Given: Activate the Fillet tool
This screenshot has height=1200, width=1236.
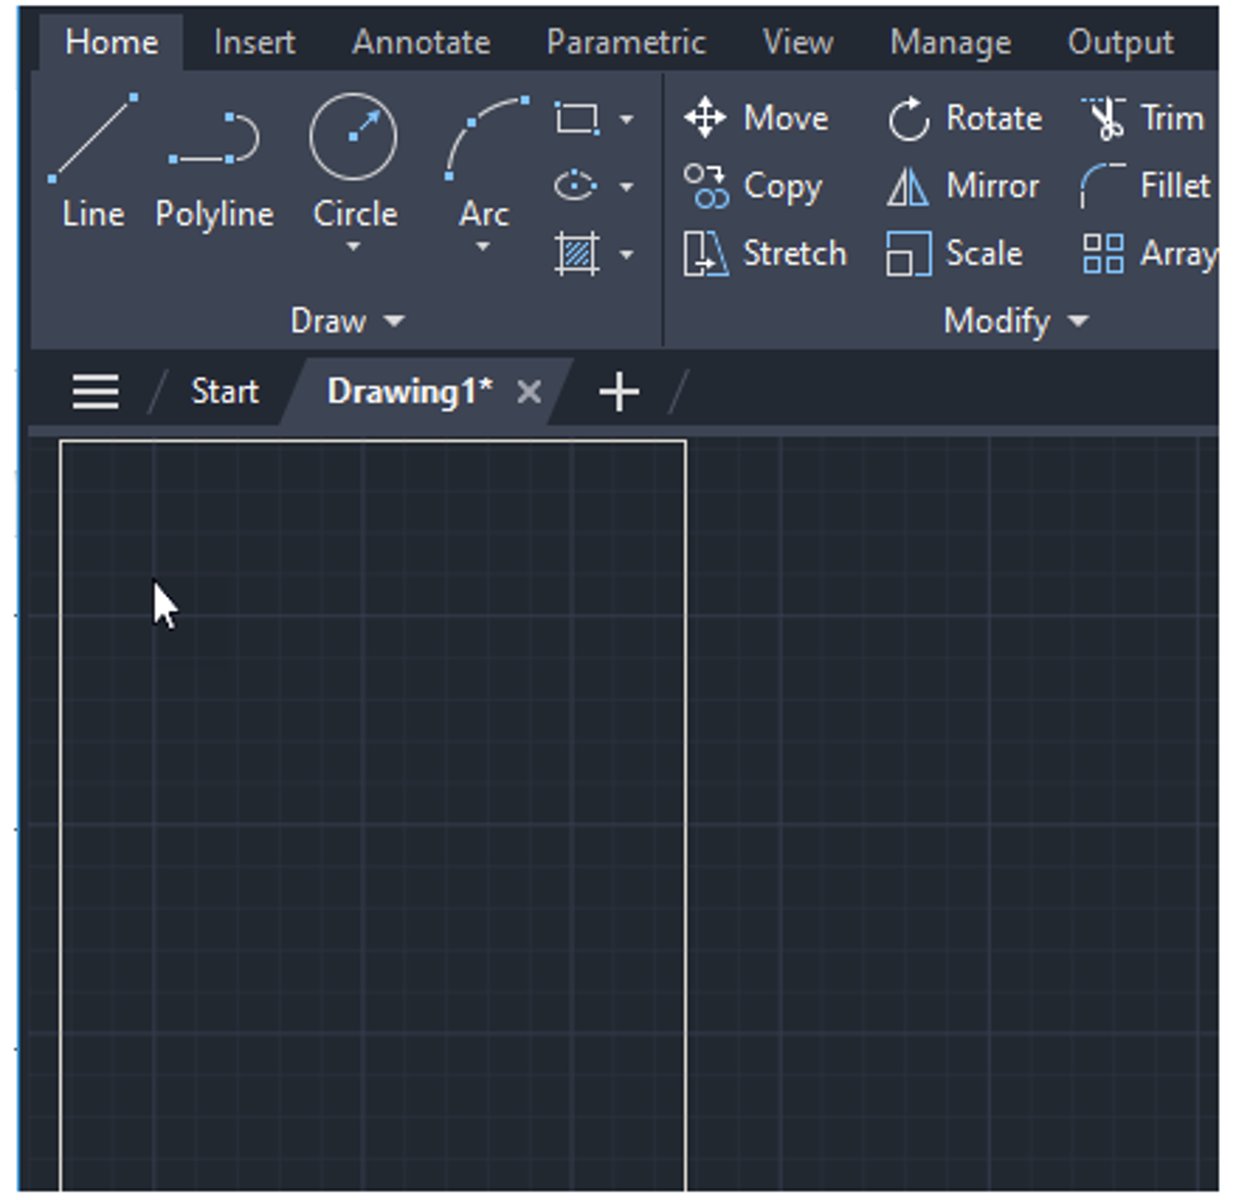Looking at the screenshot, I should point(1145,186).
